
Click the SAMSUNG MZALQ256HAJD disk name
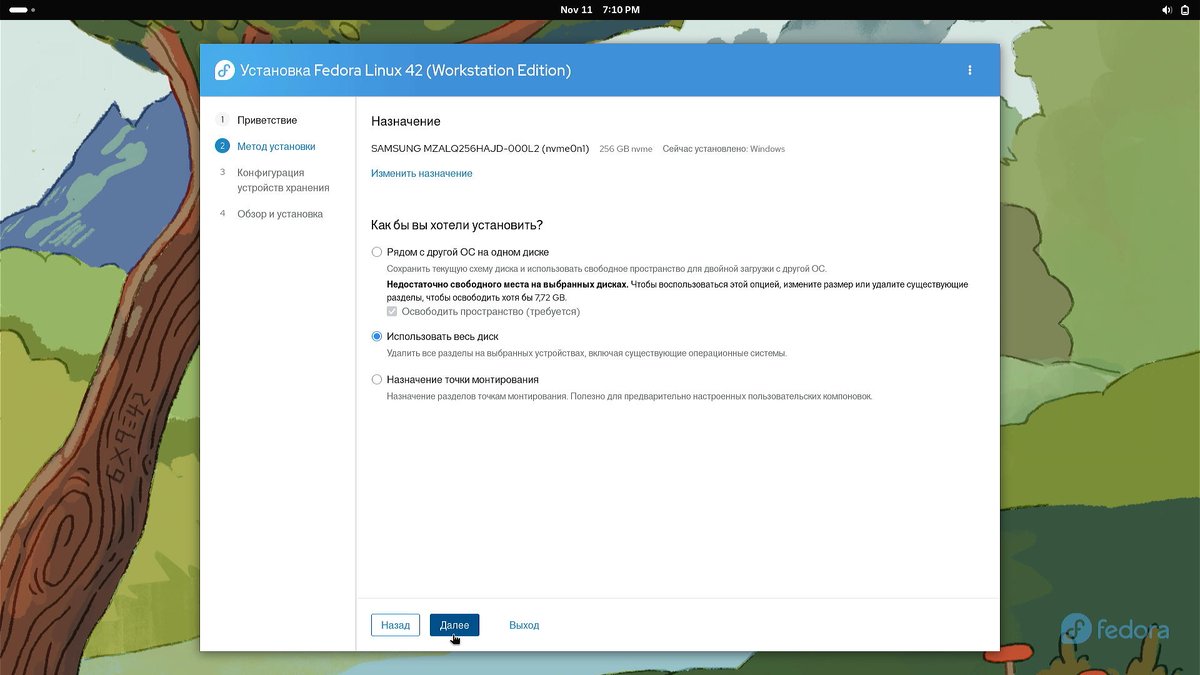pyautogui.click(x=479, y=149)
